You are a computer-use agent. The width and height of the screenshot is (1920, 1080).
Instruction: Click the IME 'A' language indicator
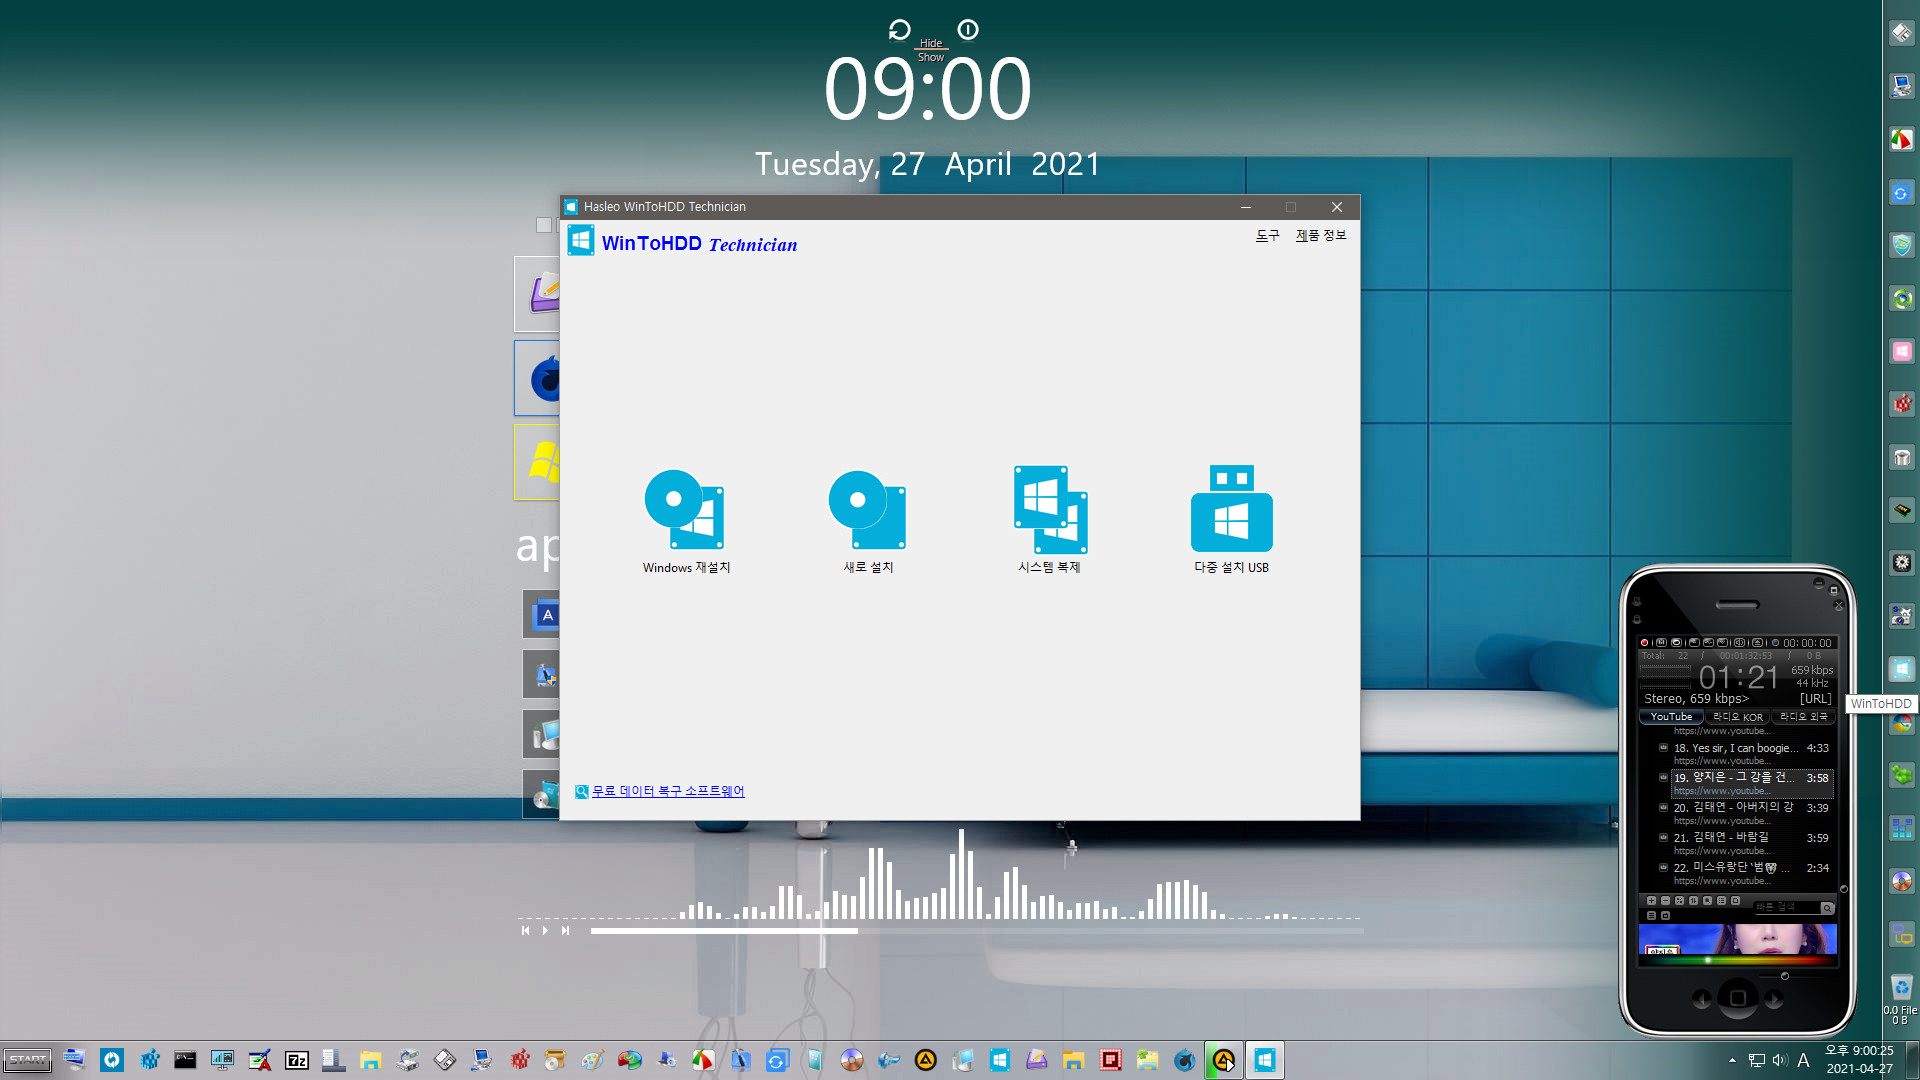pos(1804,1060)
